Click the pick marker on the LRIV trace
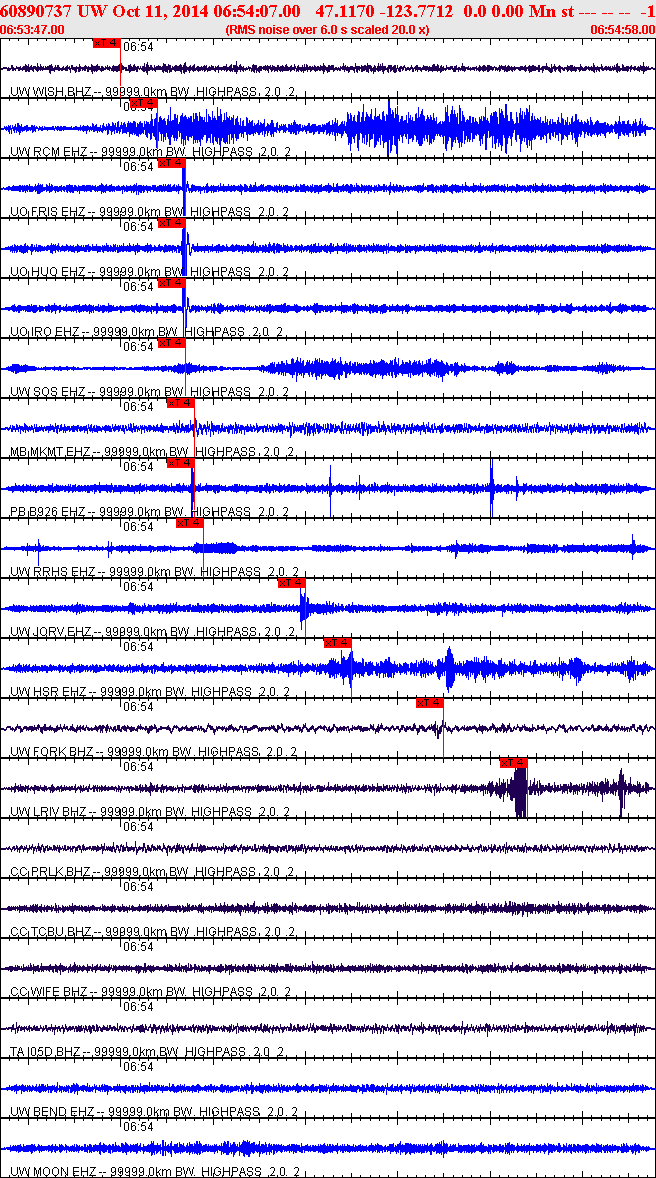This screenshot has height=1178, width=656. [514, 763]
